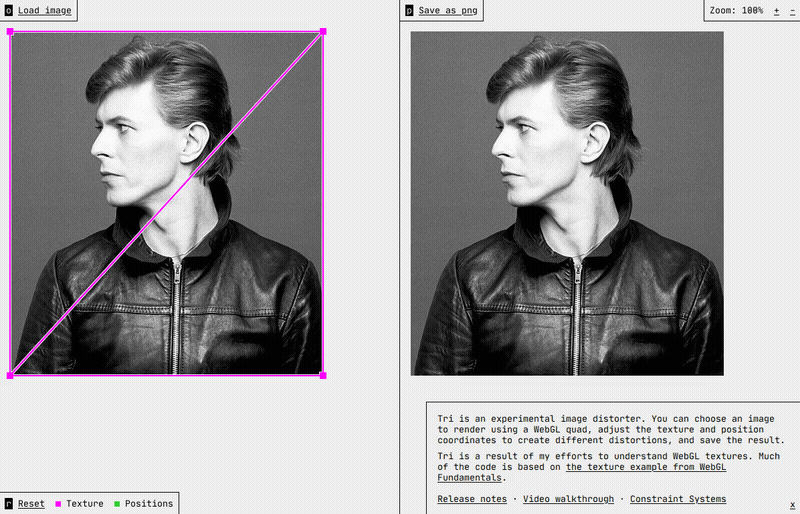800x514 pixels.
Task: Close the info panel with the x
Action: coord(792,504)
